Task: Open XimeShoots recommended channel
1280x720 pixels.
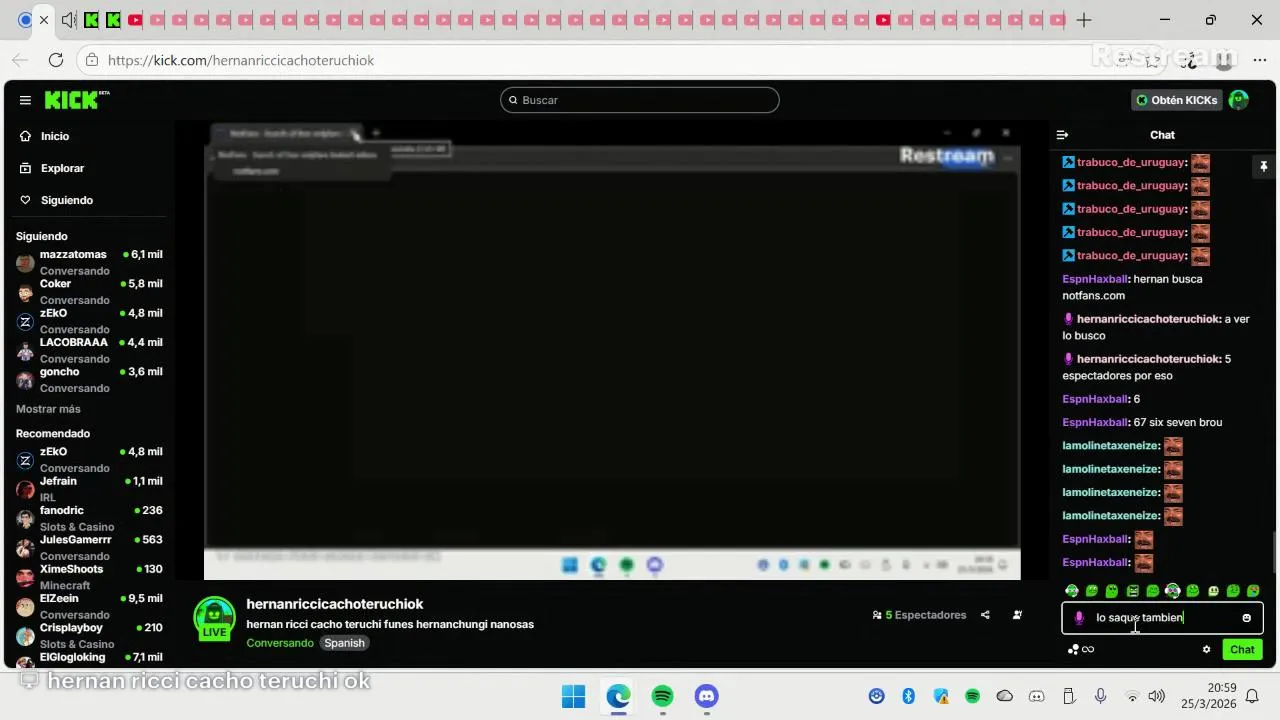Action: (x=89, y=576)
